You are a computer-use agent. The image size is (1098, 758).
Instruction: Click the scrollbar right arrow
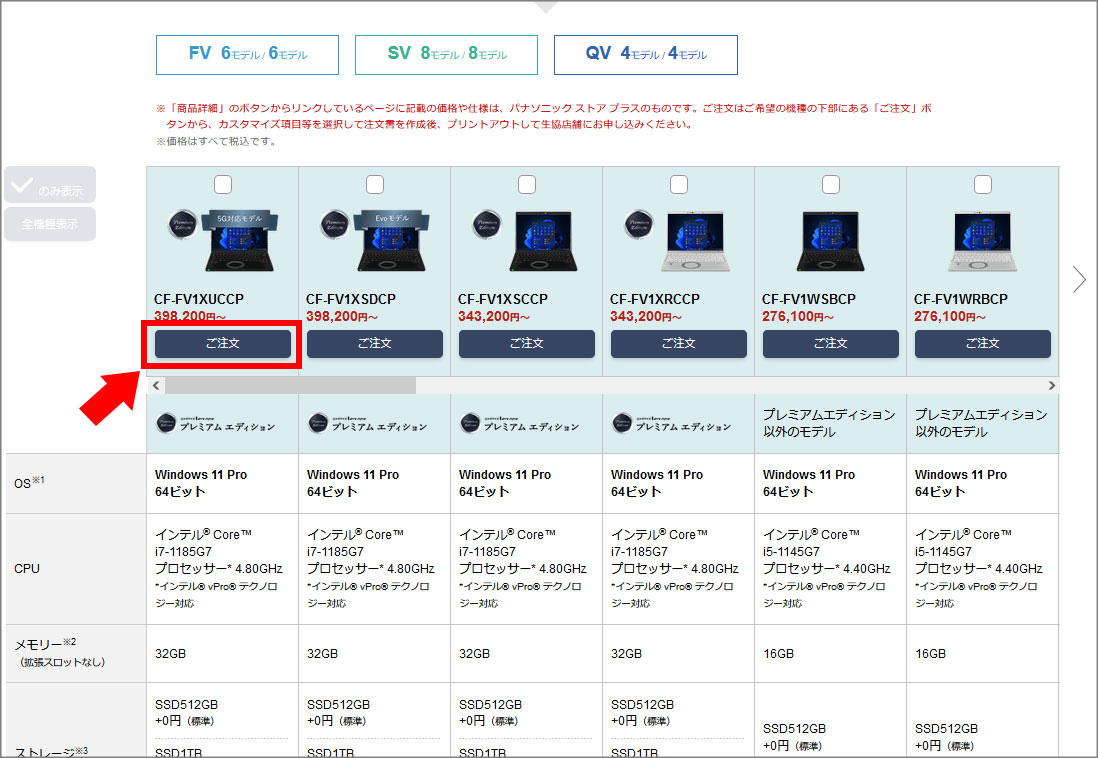point(1051,385)
